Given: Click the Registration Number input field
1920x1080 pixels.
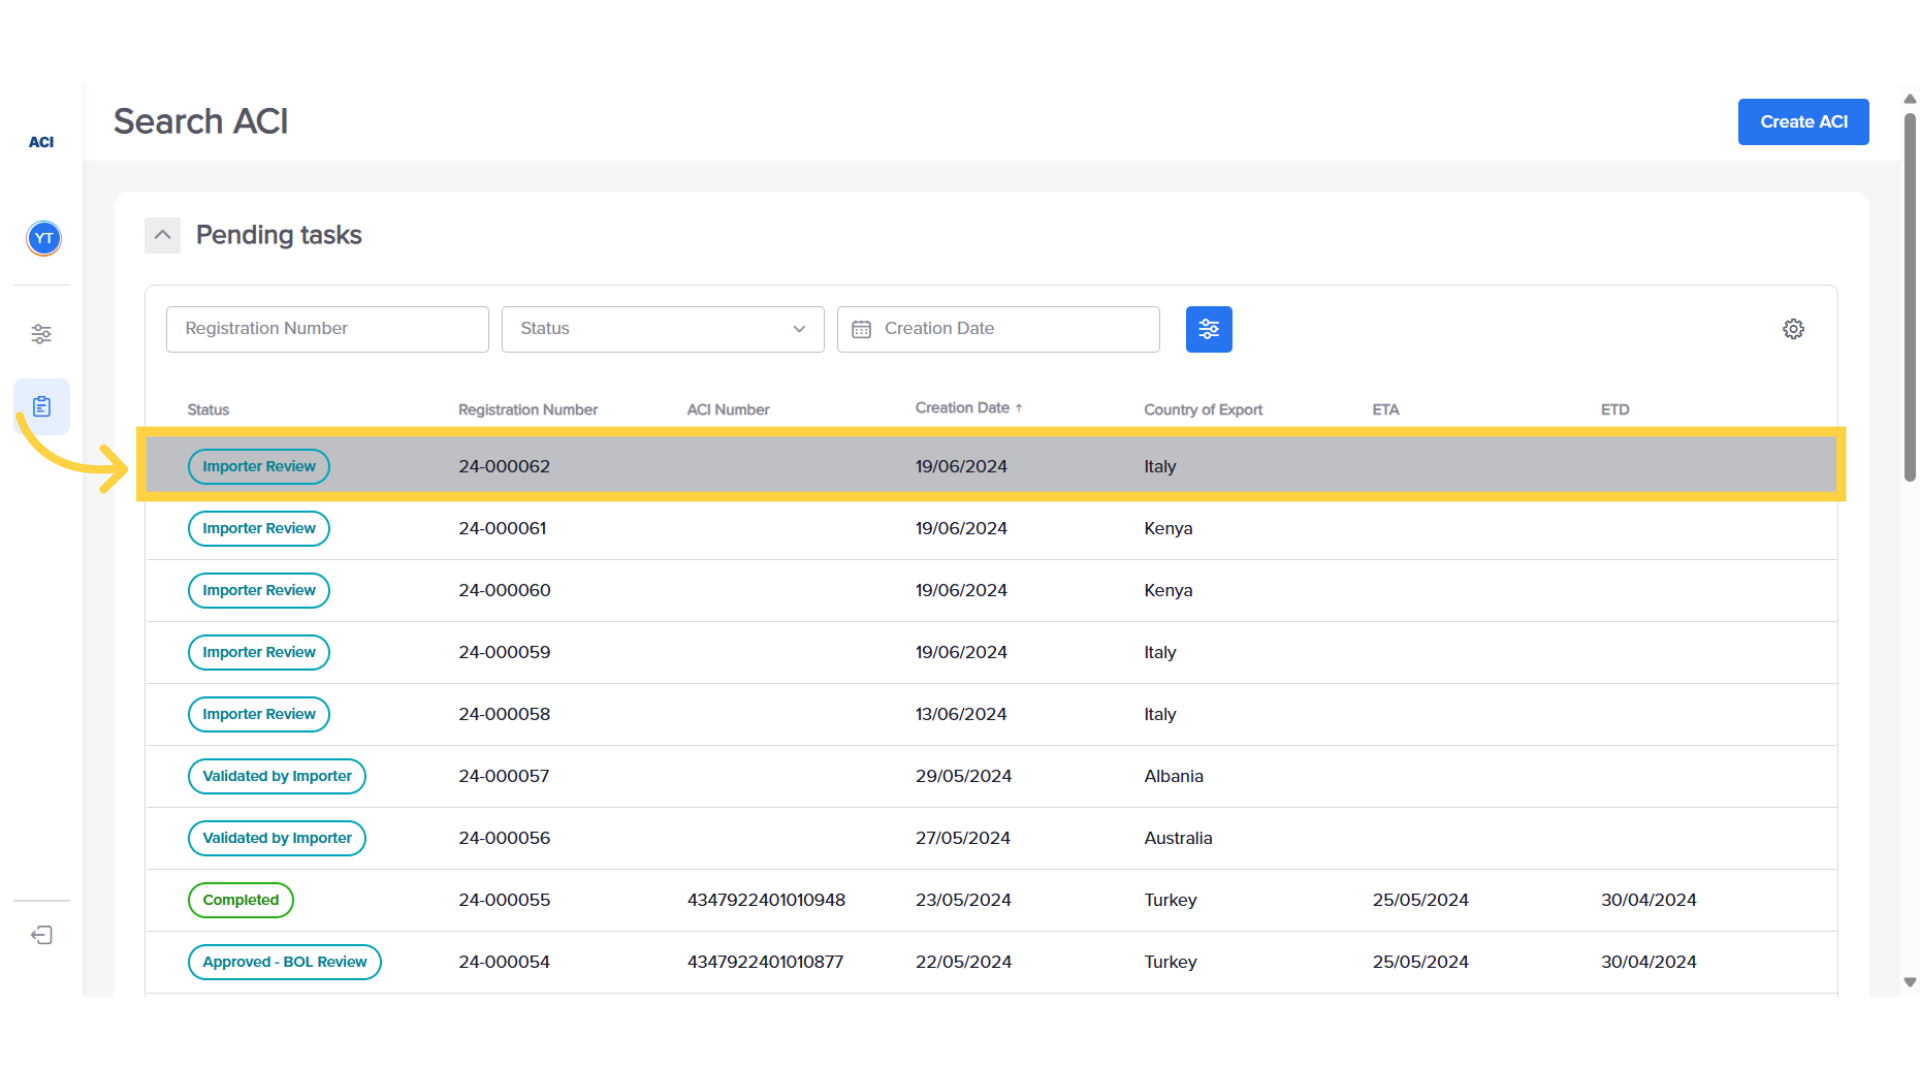Looking at the screenshot, I should tap(327, 328).
